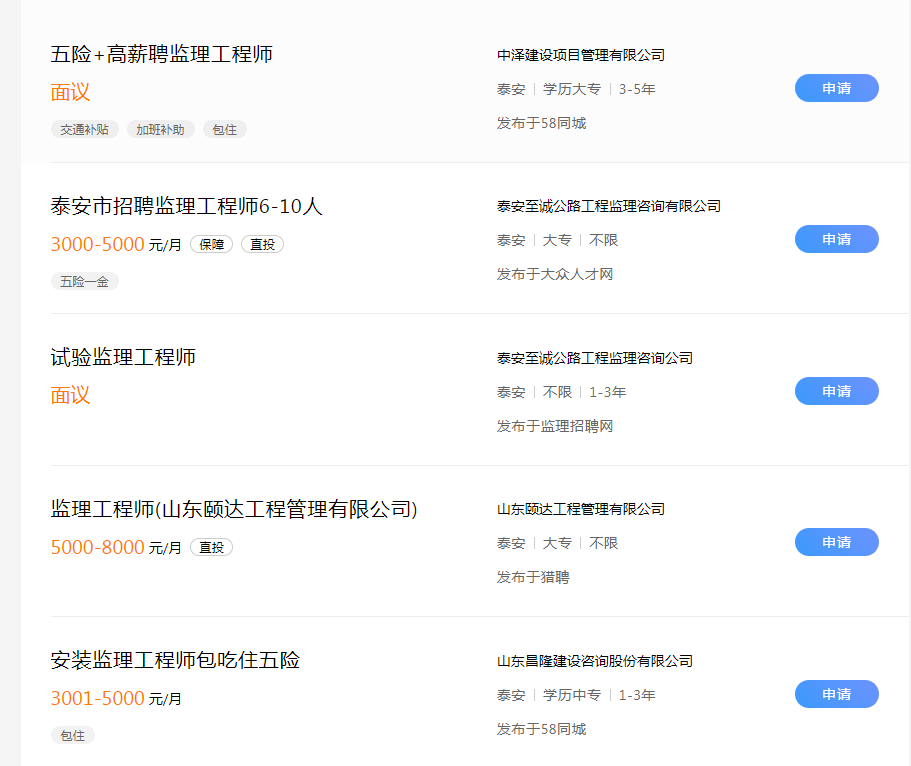Open company 泰安至诚公路工程监理咨询公司
The width and height of the screenshot is (911, 766).
click(x=594, y=358)
